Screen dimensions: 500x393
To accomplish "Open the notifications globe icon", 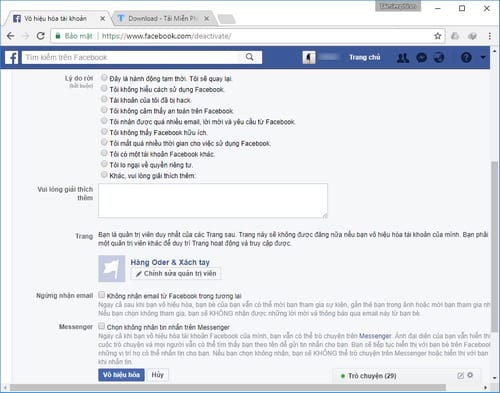I will pyautogui.click(x=439, y=58).
